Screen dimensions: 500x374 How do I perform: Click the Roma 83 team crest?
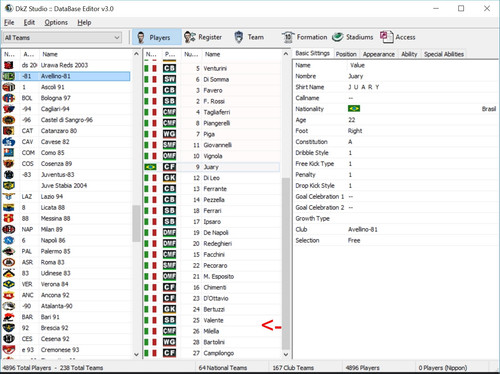(9, 262)
